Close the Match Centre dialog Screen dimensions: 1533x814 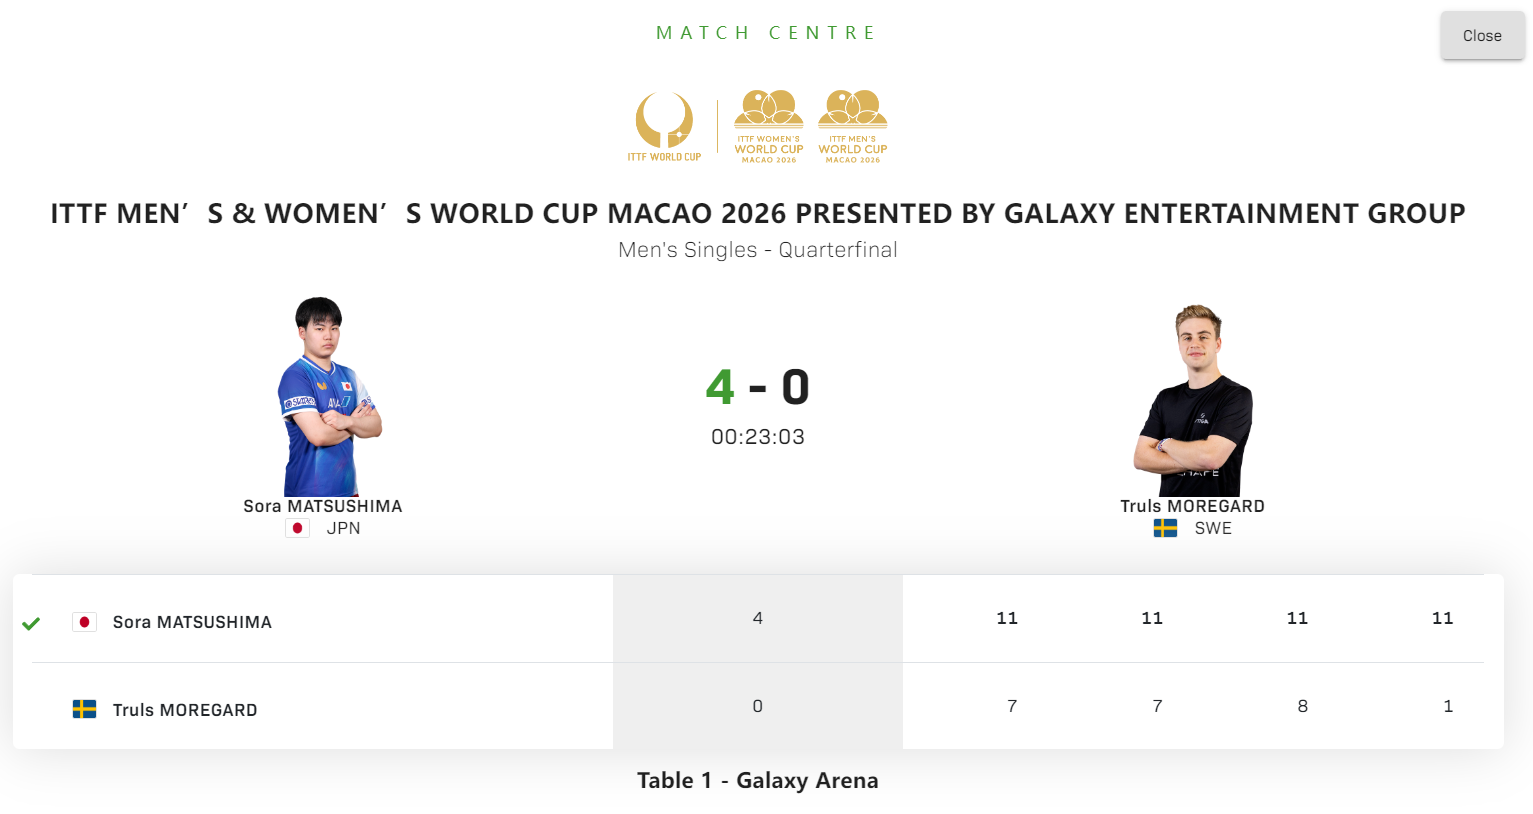click(x=1482, y=36)
